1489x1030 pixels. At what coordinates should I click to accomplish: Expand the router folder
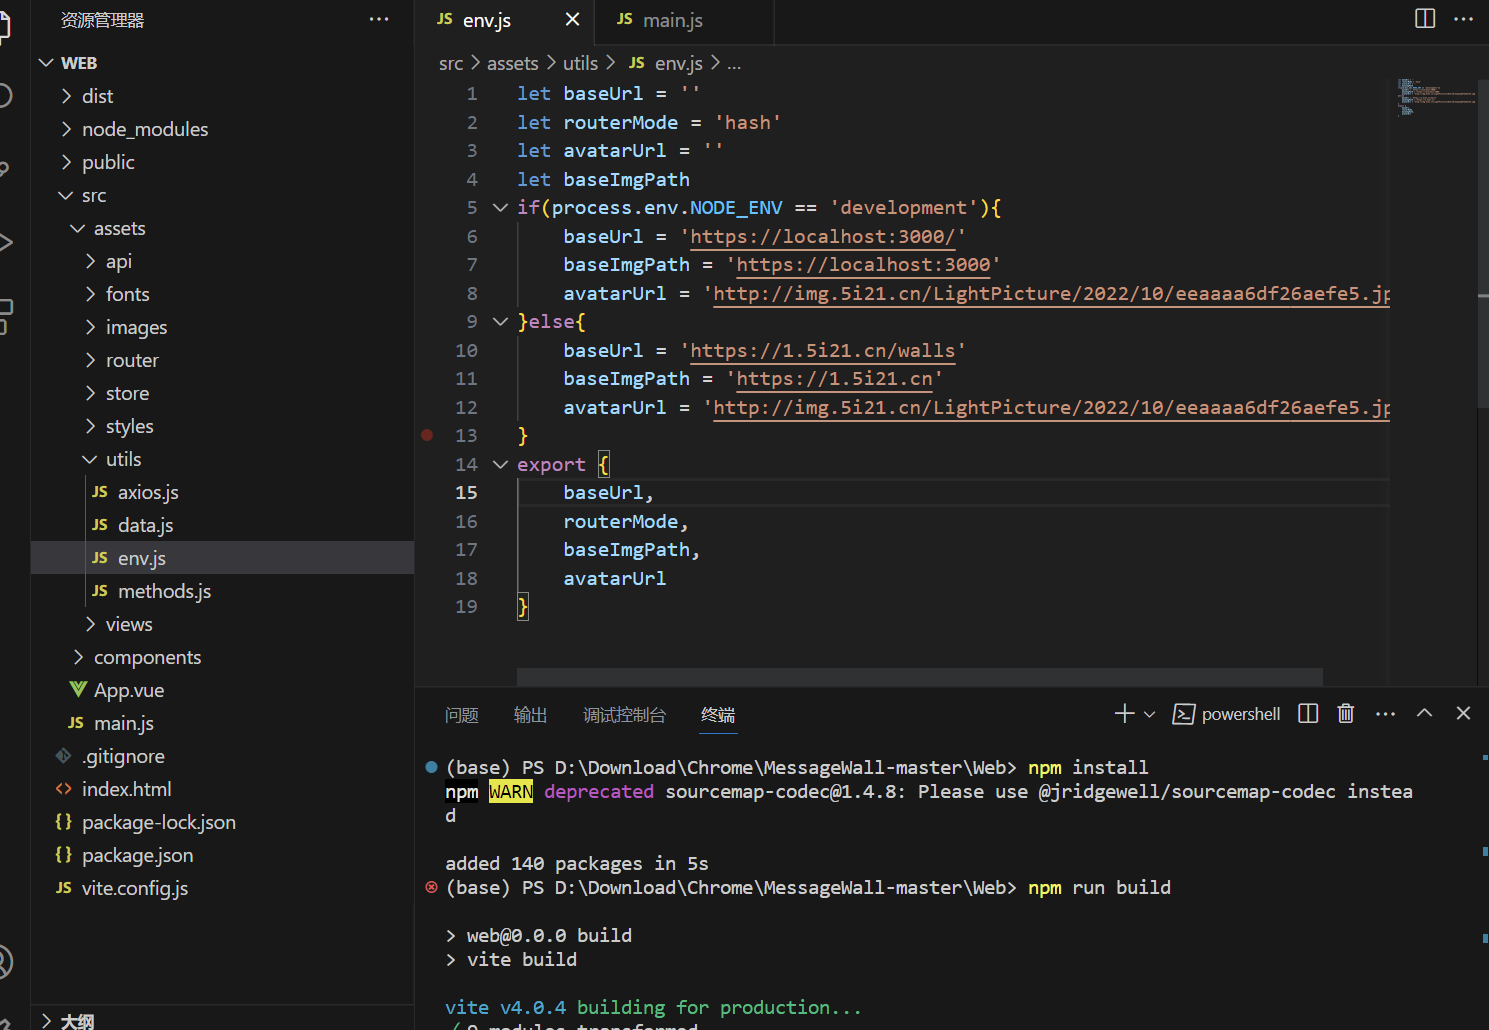tap(90, 360)
